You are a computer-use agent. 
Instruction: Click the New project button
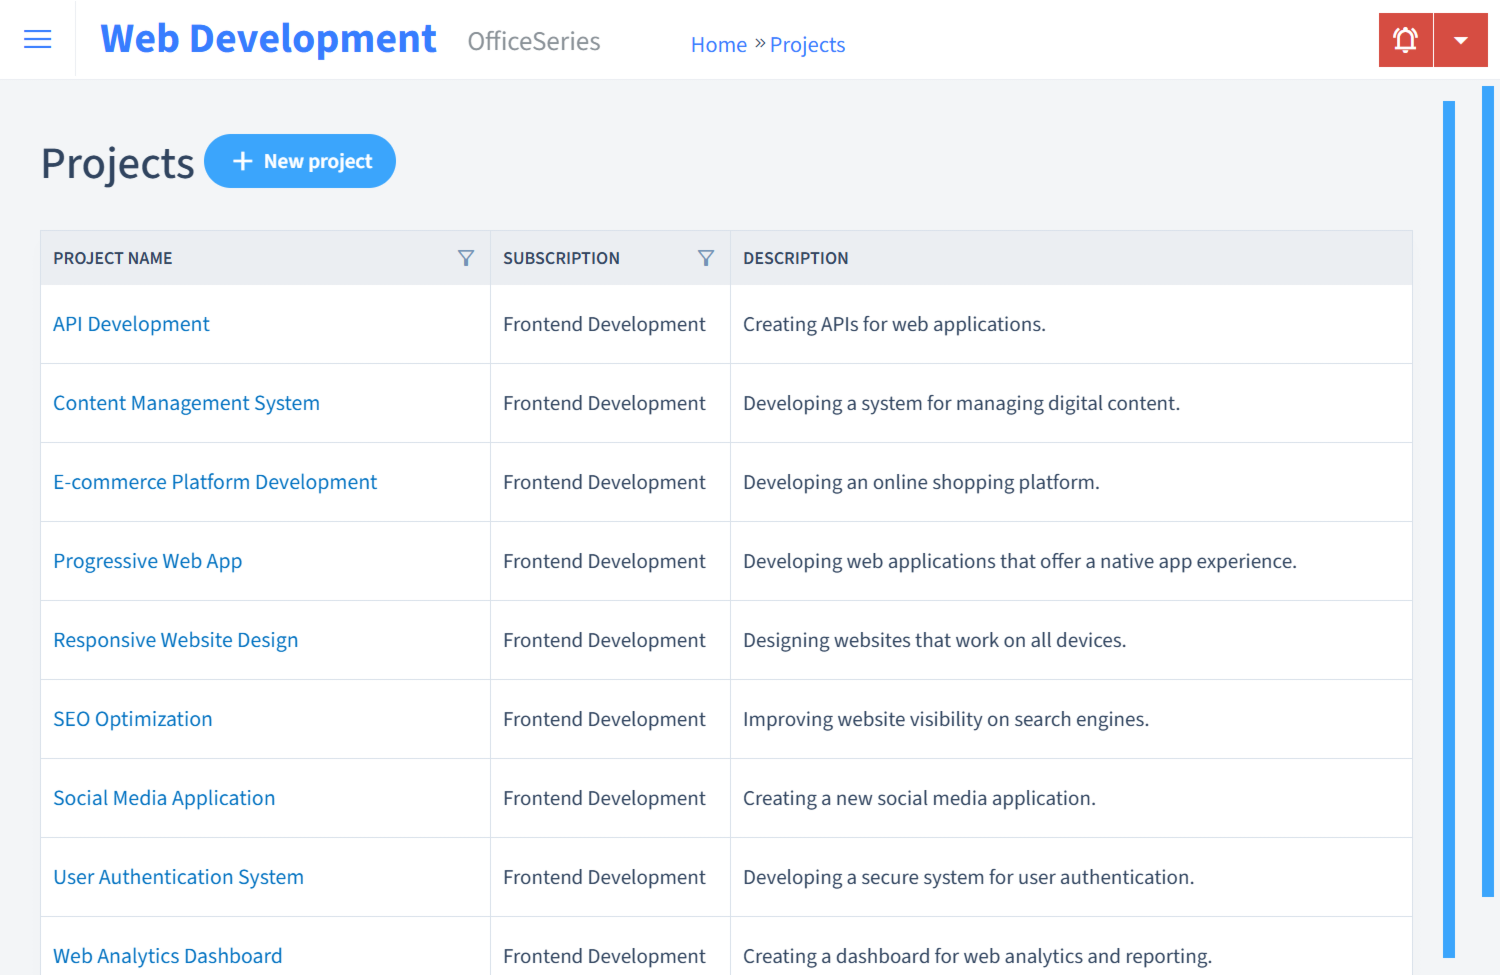(300, 161)
